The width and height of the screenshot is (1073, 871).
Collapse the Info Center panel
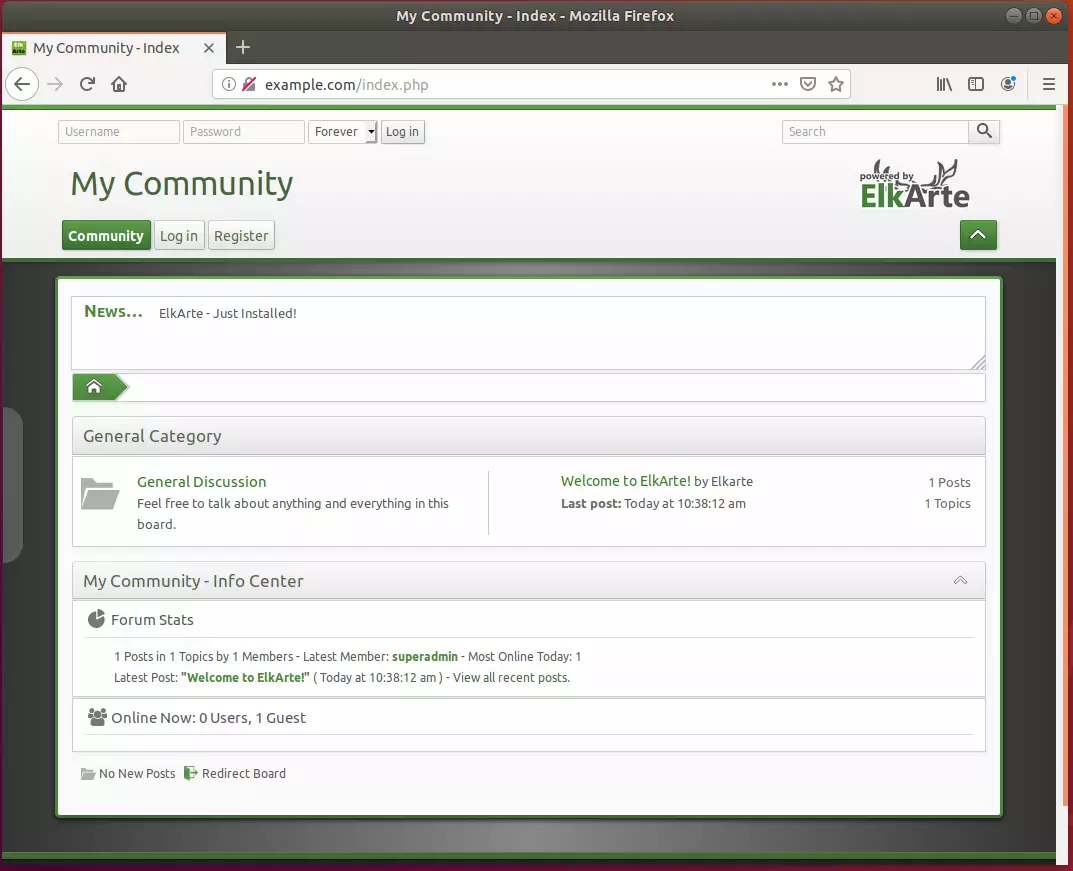point(960,580)
